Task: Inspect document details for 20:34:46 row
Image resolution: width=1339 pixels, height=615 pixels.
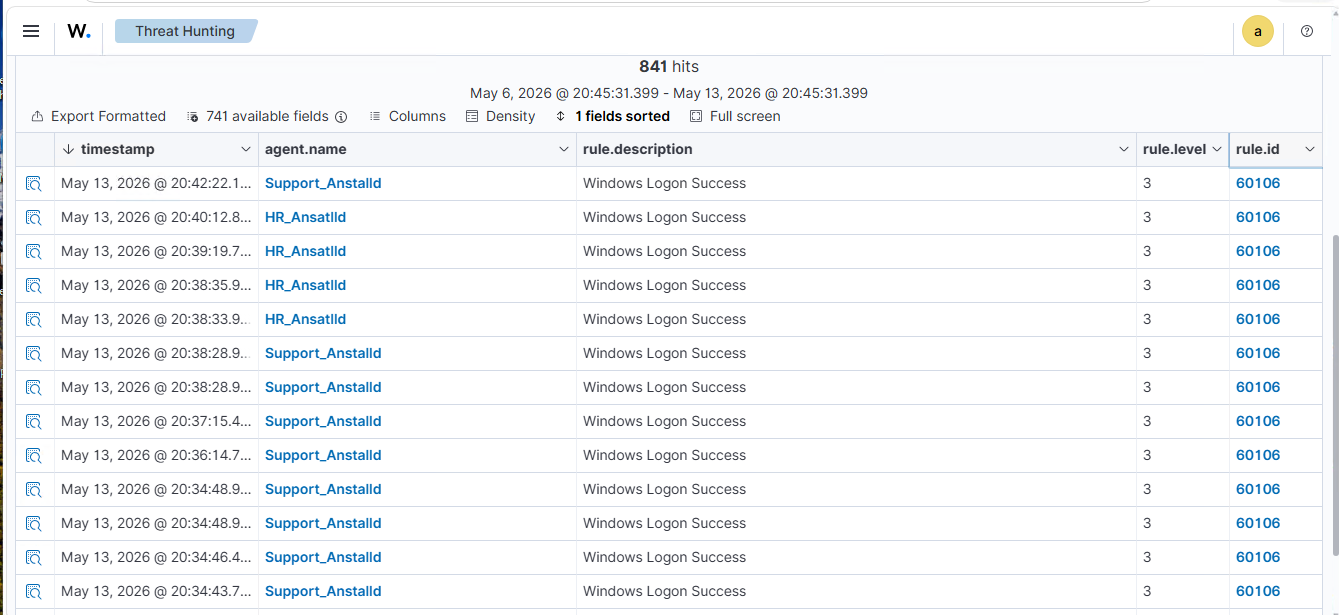Action: pos(34,558)
